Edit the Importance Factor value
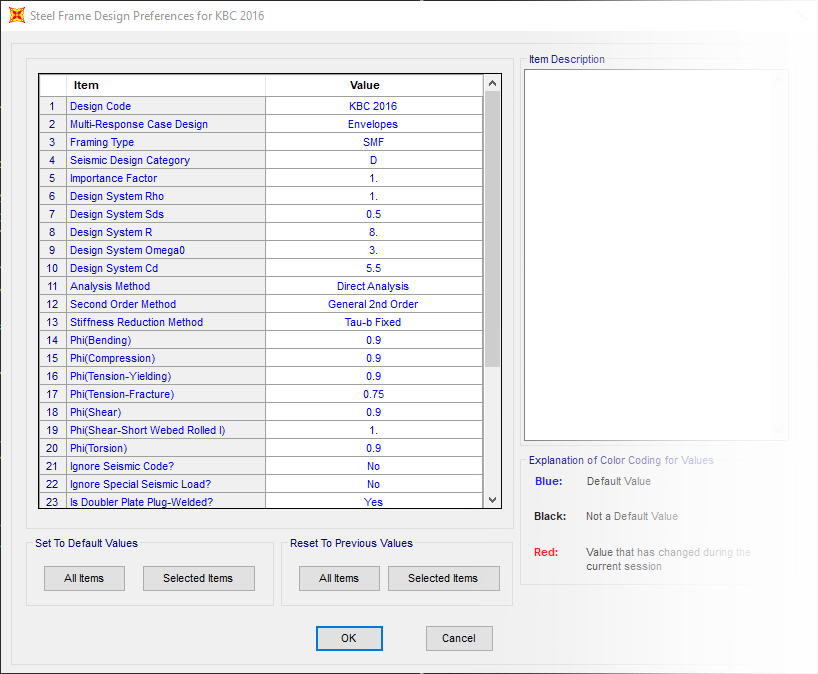This screenshot has width=818, height=674. pyautogui.click(x=373, y=178)
